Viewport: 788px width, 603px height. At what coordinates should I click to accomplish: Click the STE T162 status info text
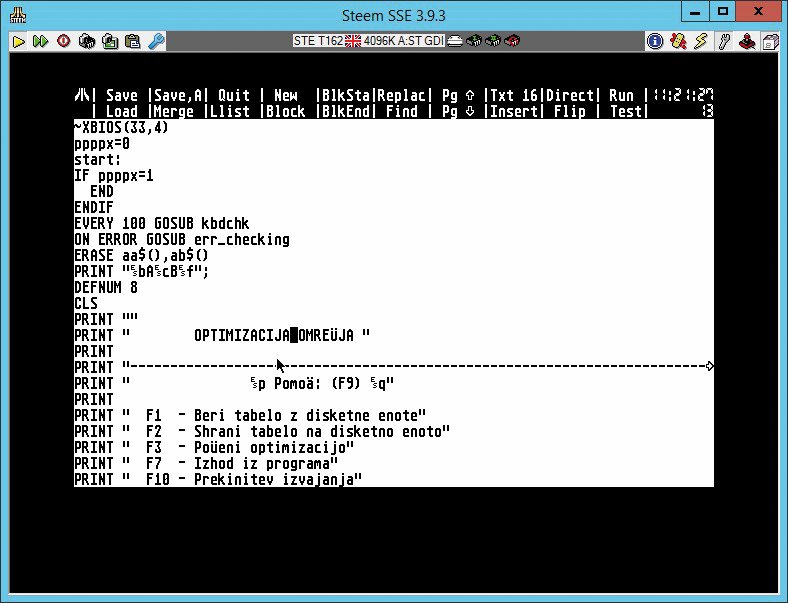[x=369, y=41]
